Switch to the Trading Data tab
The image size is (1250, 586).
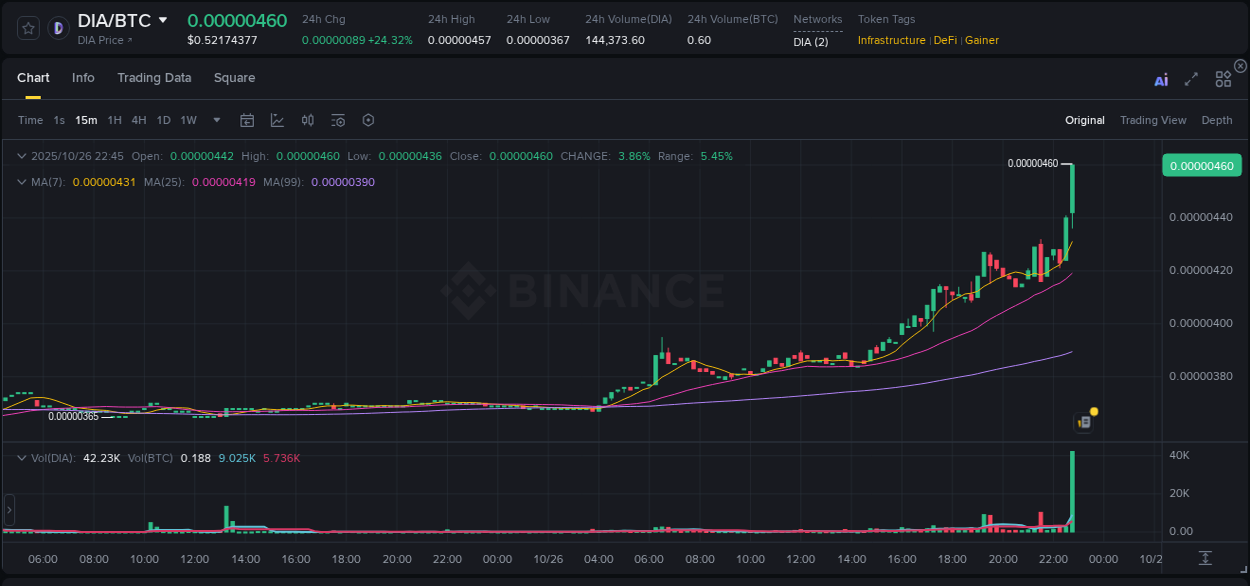(154, 78)
